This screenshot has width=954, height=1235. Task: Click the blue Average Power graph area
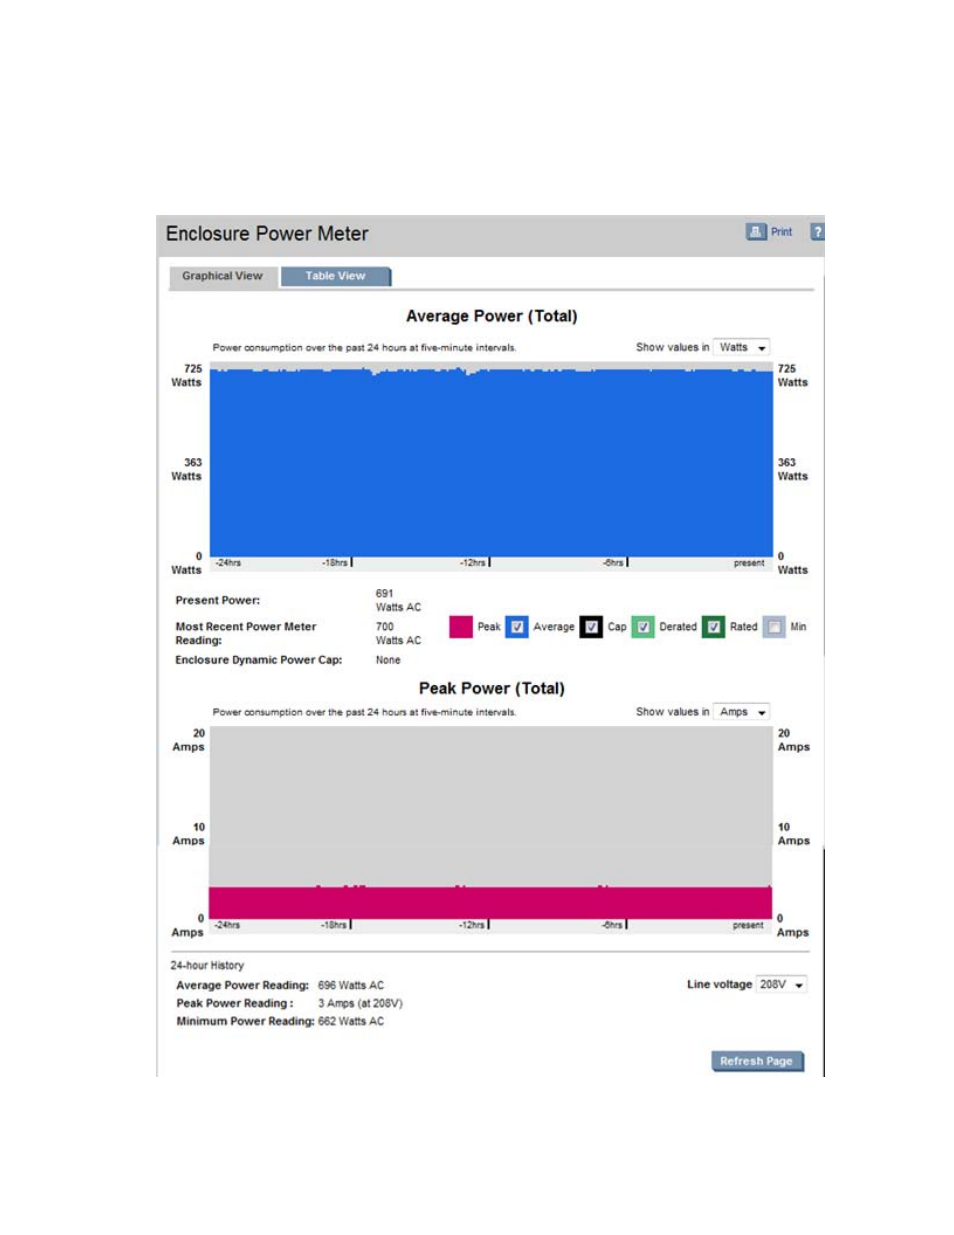pyautogui.click(x=491, y=463)
